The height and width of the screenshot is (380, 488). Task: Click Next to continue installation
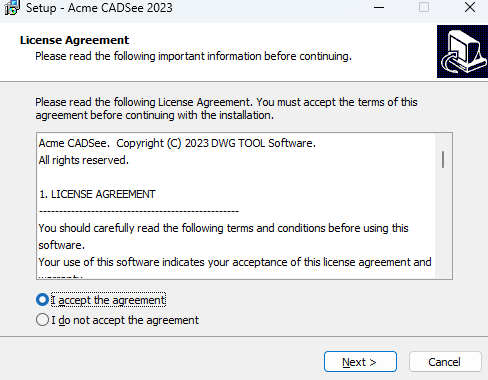(x=360, y=362)
